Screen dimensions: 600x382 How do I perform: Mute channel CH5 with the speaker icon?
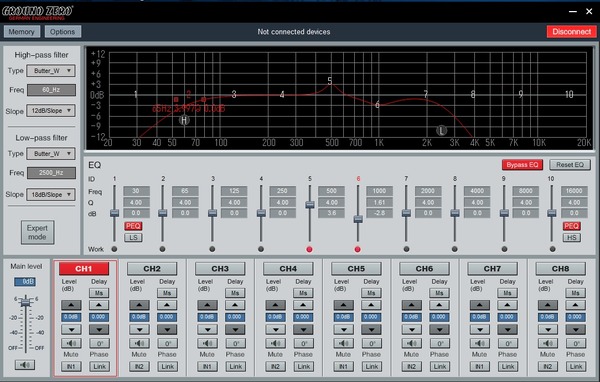(x=344, y=343)
